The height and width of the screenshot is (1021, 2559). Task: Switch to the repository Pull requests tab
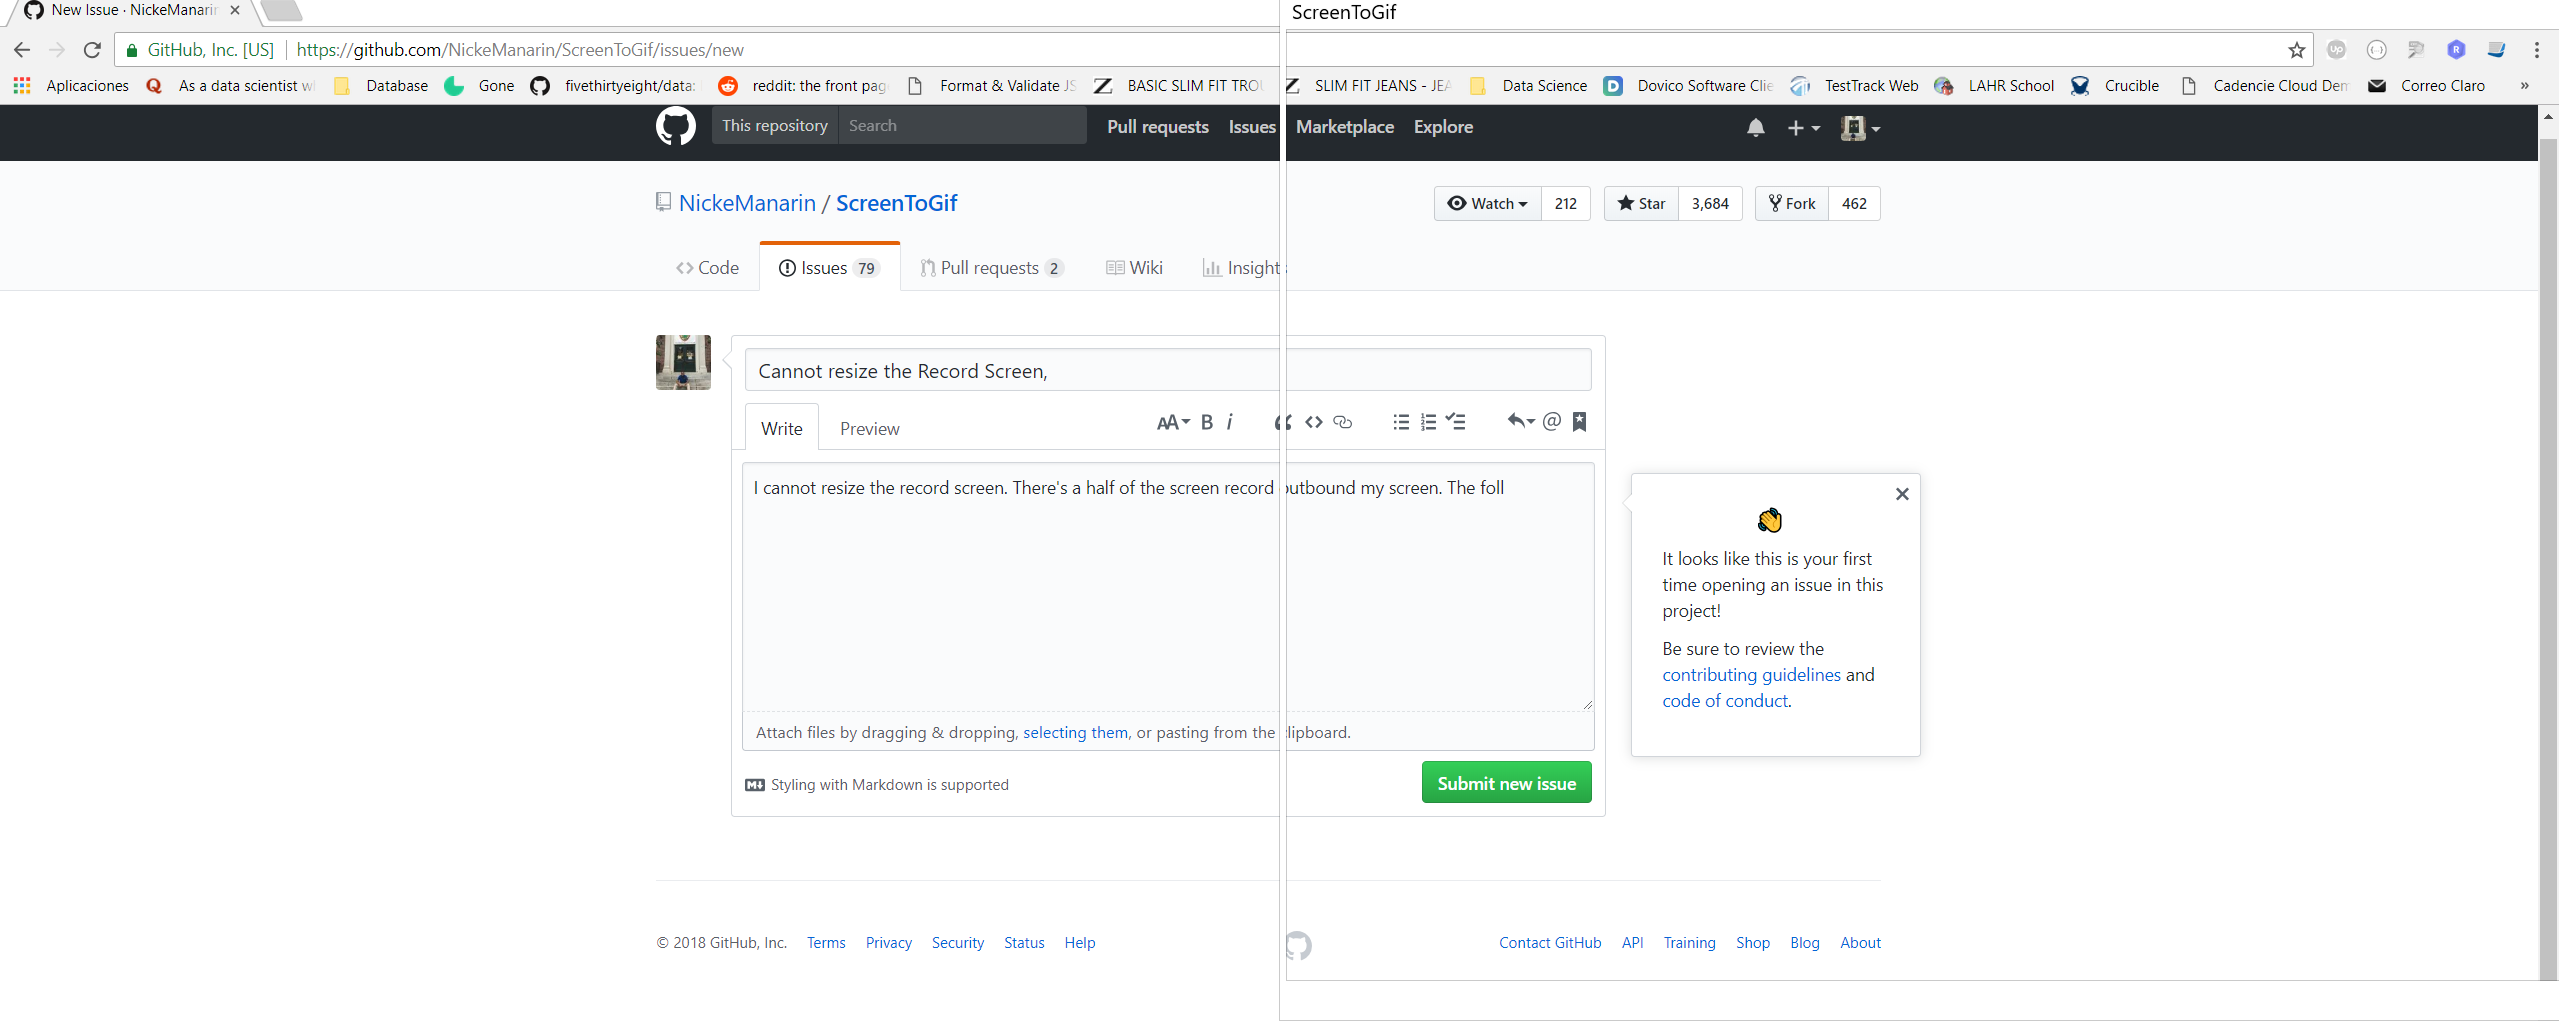[x=992, y=268]
